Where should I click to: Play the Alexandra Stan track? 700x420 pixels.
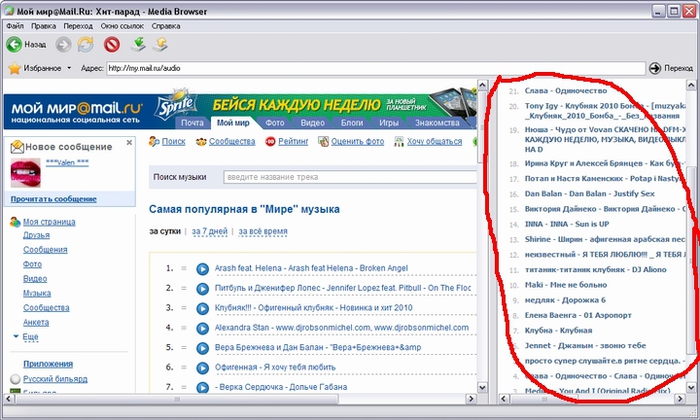202,328
